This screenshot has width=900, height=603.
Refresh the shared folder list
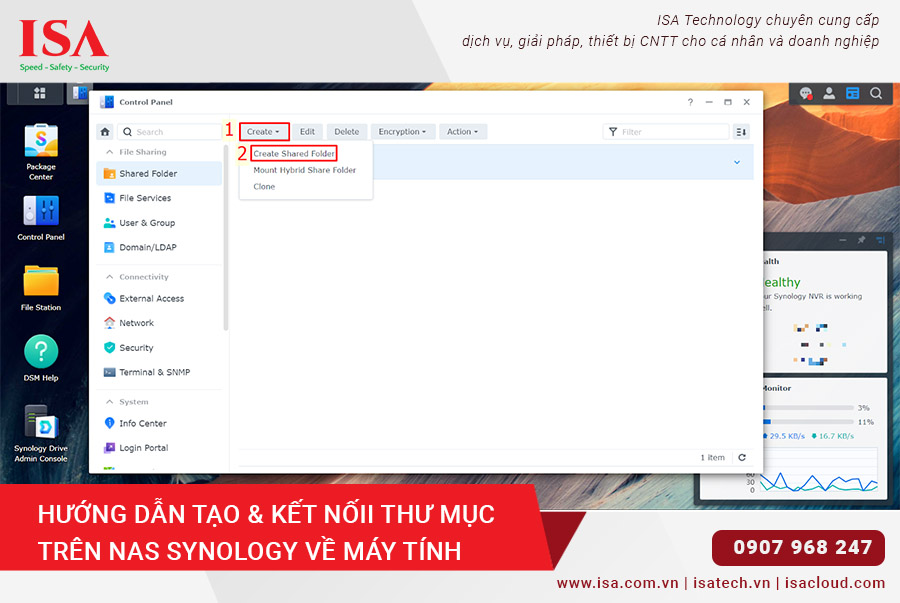[742, 457]
